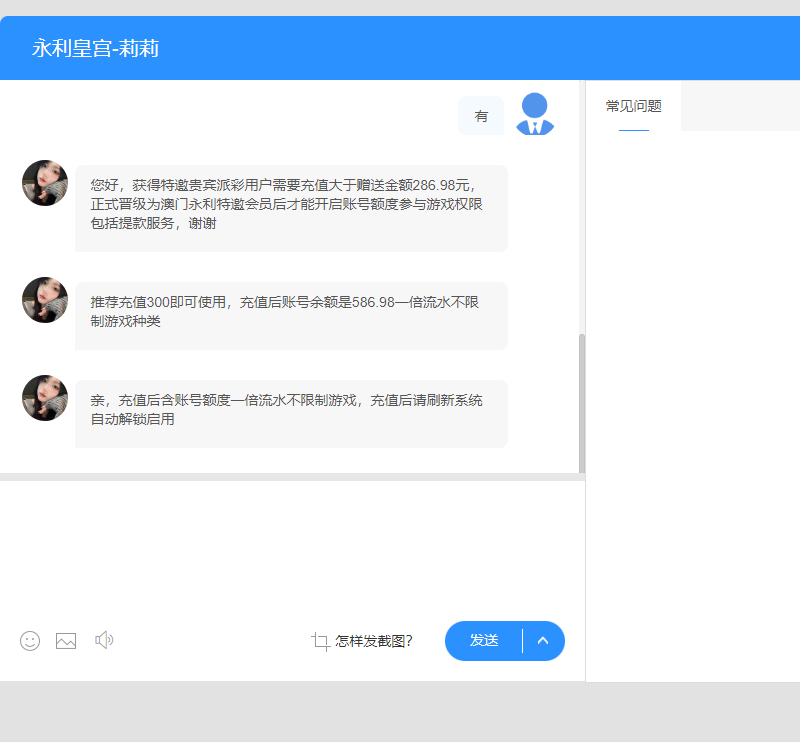Click agent avatar beside 推荐充值300 message
Image resolution: width=800 pixels, height=742 pixels.
pyautogui.click(x=45, y=300)
